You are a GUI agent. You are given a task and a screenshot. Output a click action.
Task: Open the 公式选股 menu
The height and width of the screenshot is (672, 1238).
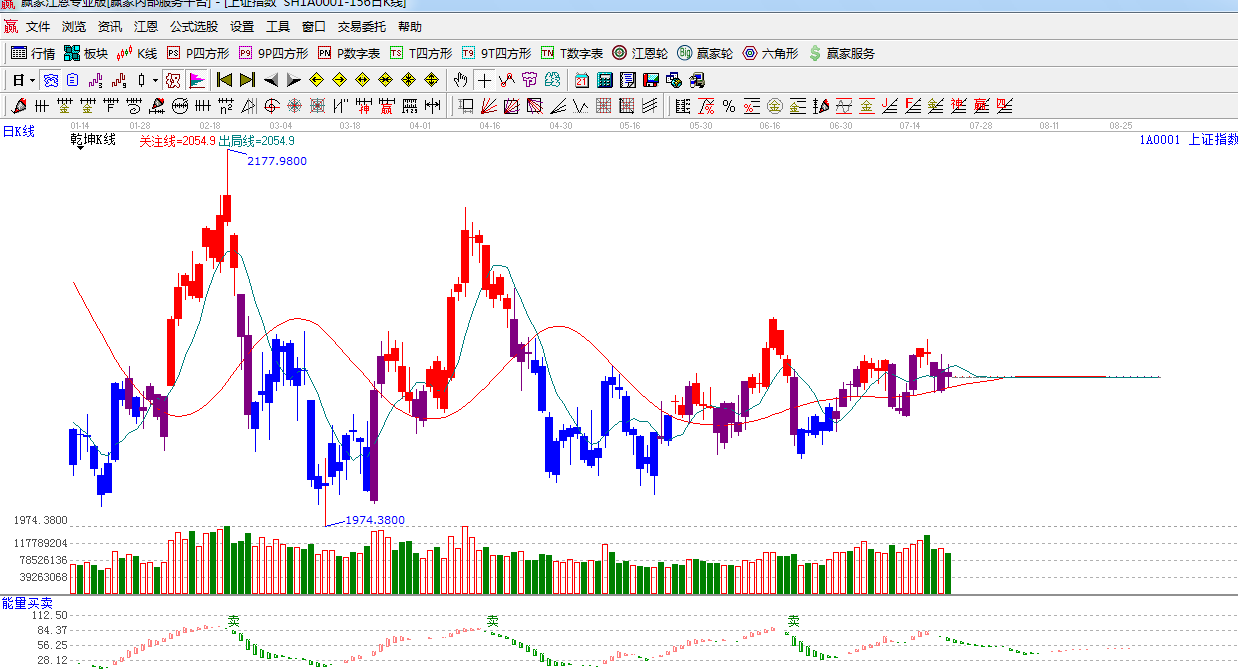(193, 27)
